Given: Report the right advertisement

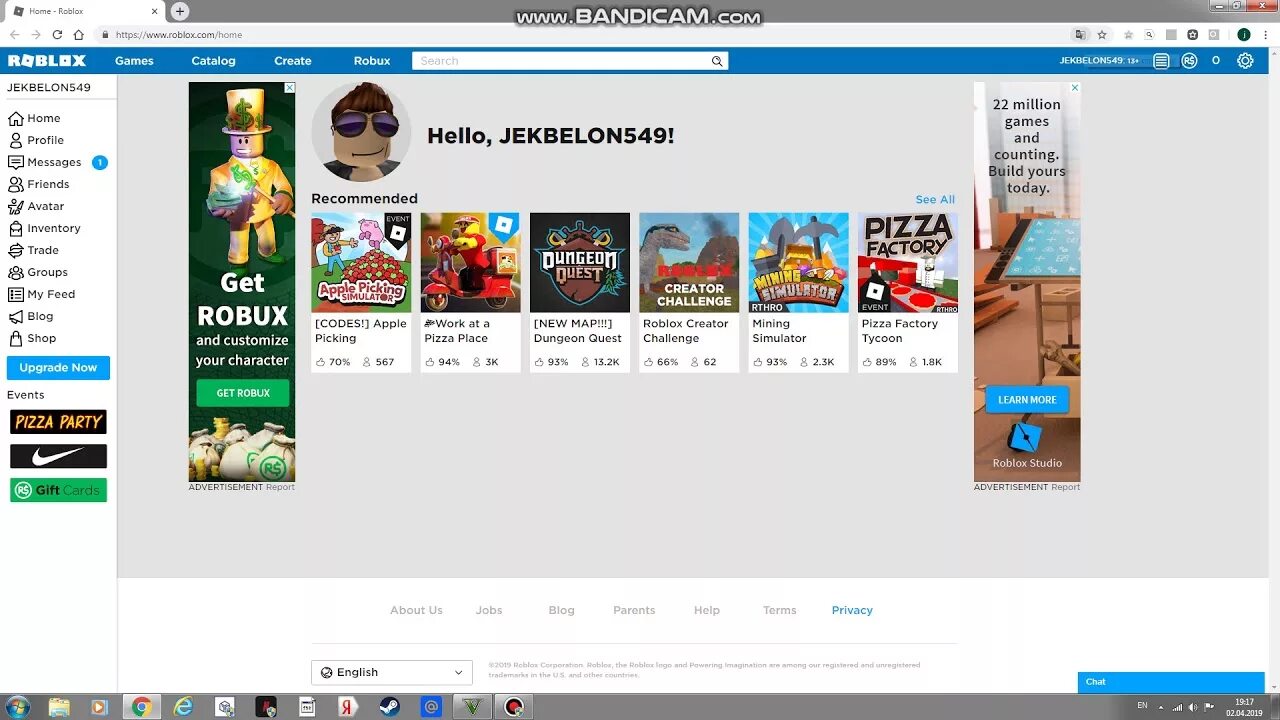Looking at the screenshot, I should [1065, 487].
